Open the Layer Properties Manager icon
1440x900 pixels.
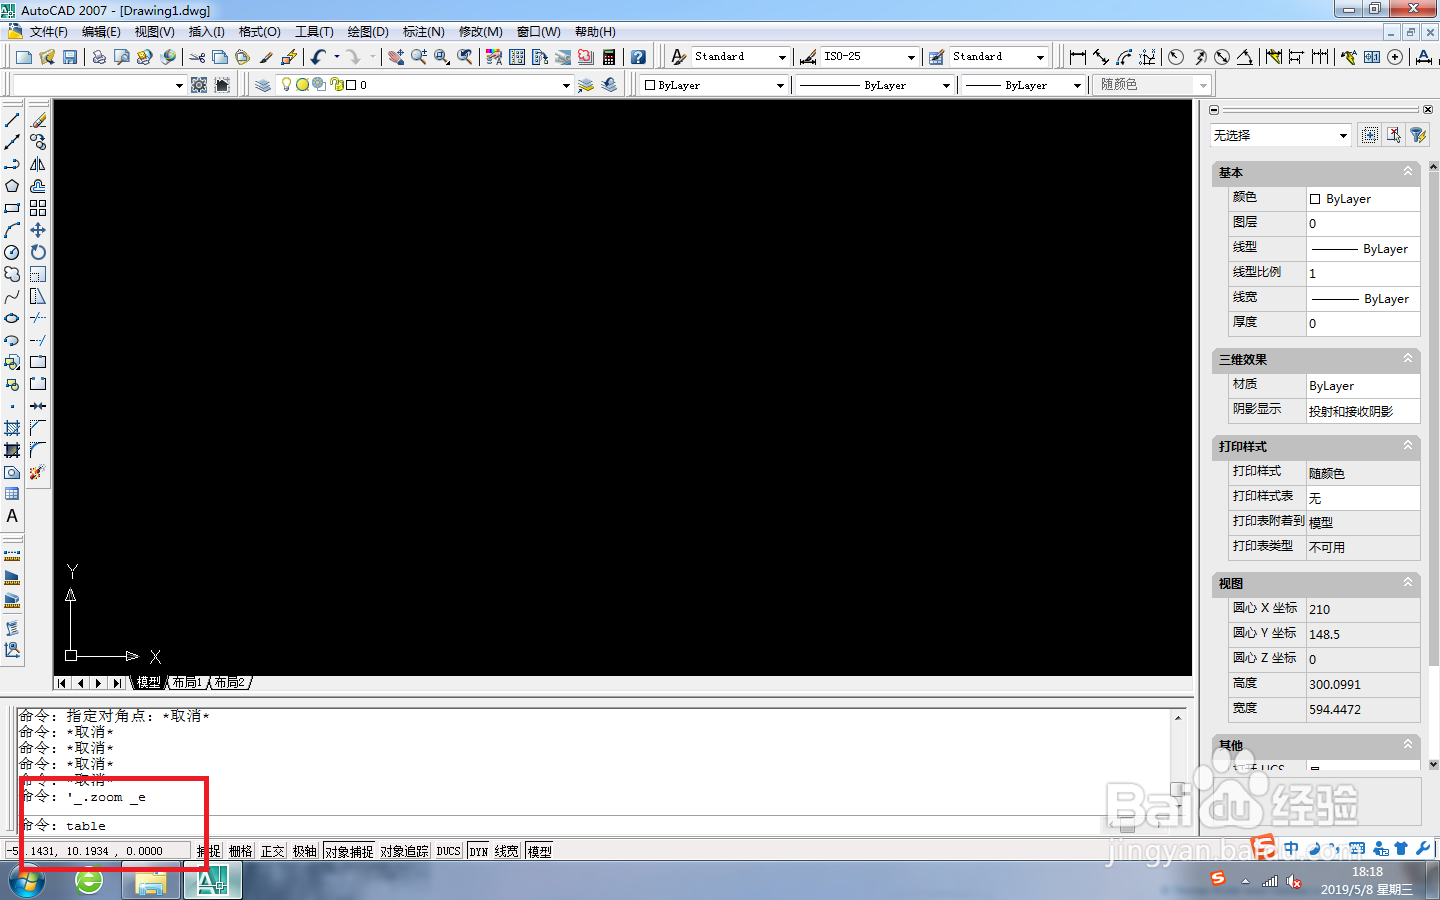pos(263,85)
